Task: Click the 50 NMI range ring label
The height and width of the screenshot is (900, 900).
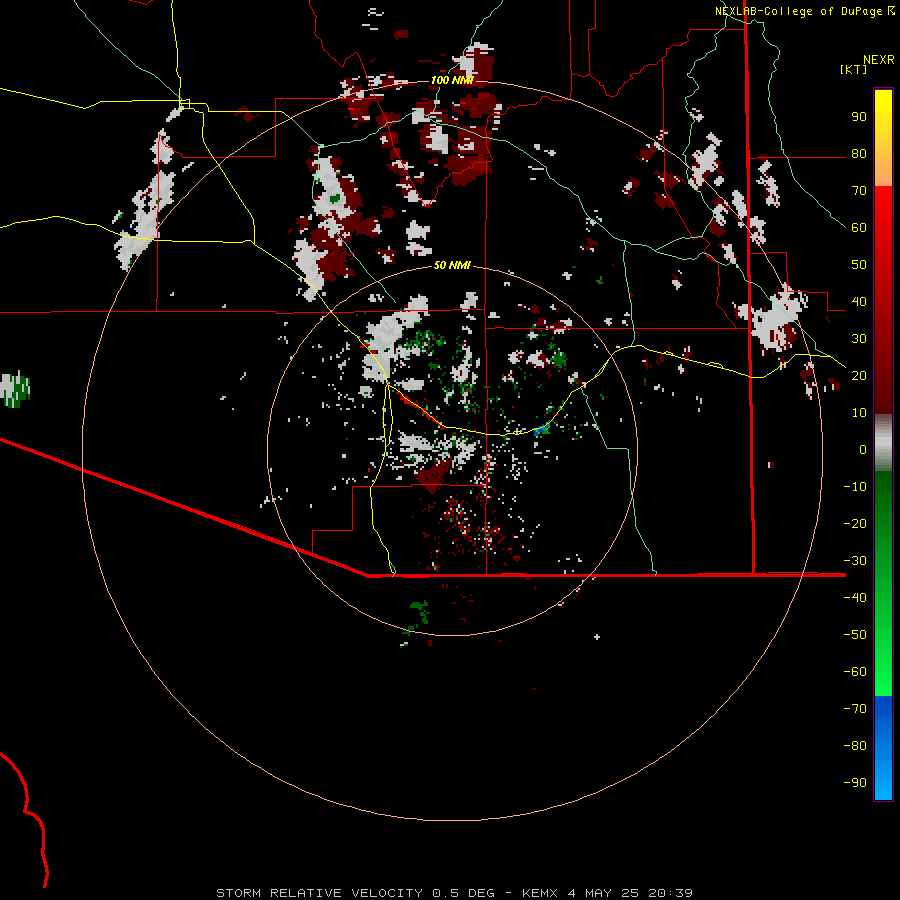Action: point(452,265)
